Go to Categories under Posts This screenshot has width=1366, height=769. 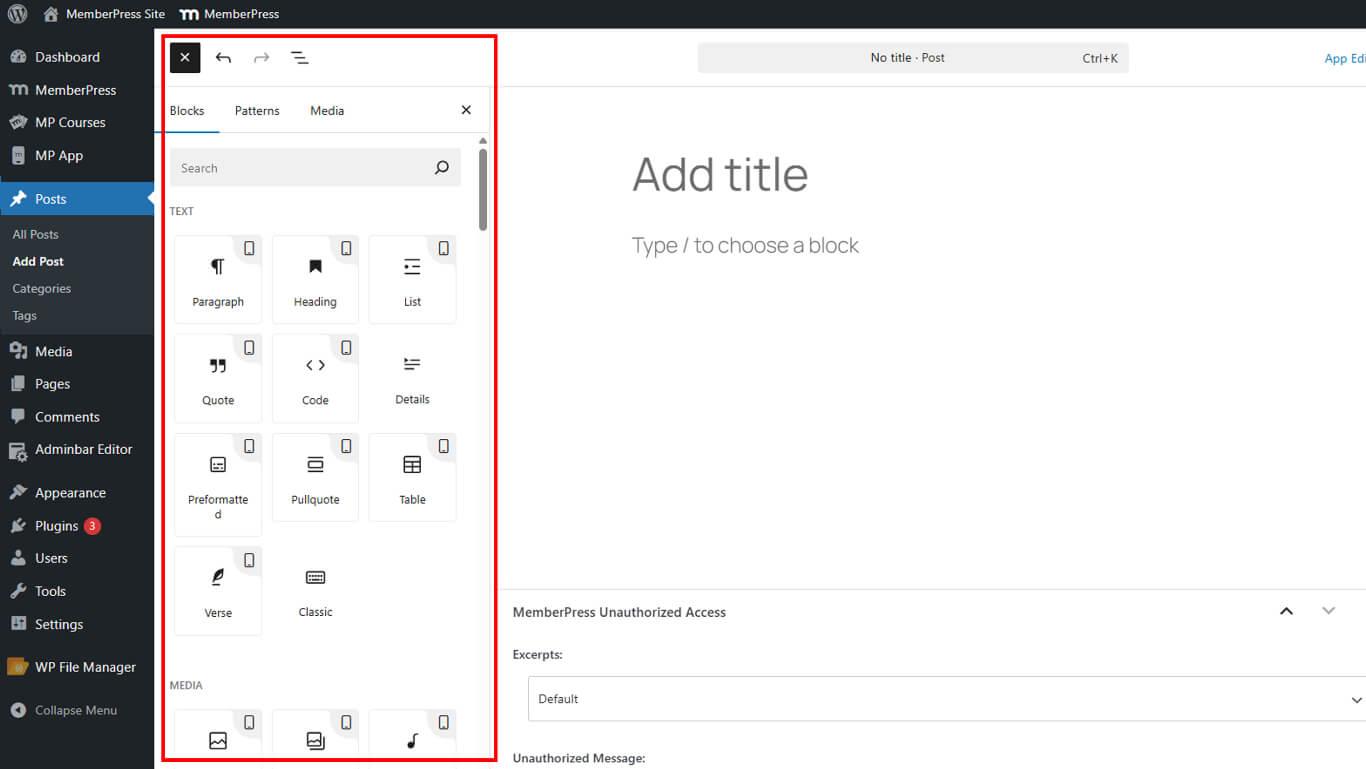pyautogui.click(x=42, y=288)
